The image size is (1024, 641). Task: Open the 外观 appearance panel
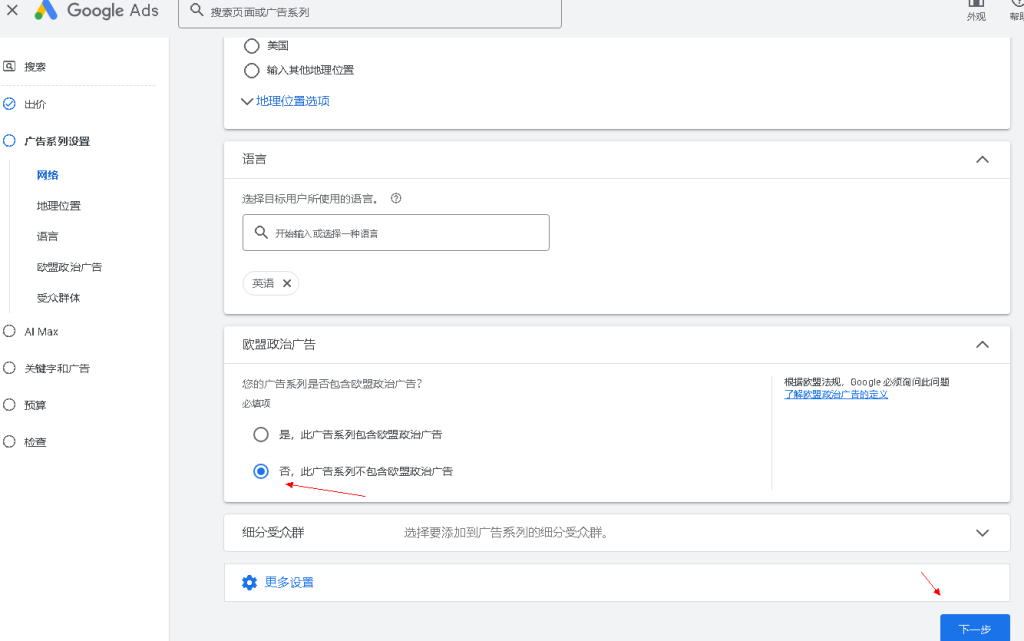(975, 10)
